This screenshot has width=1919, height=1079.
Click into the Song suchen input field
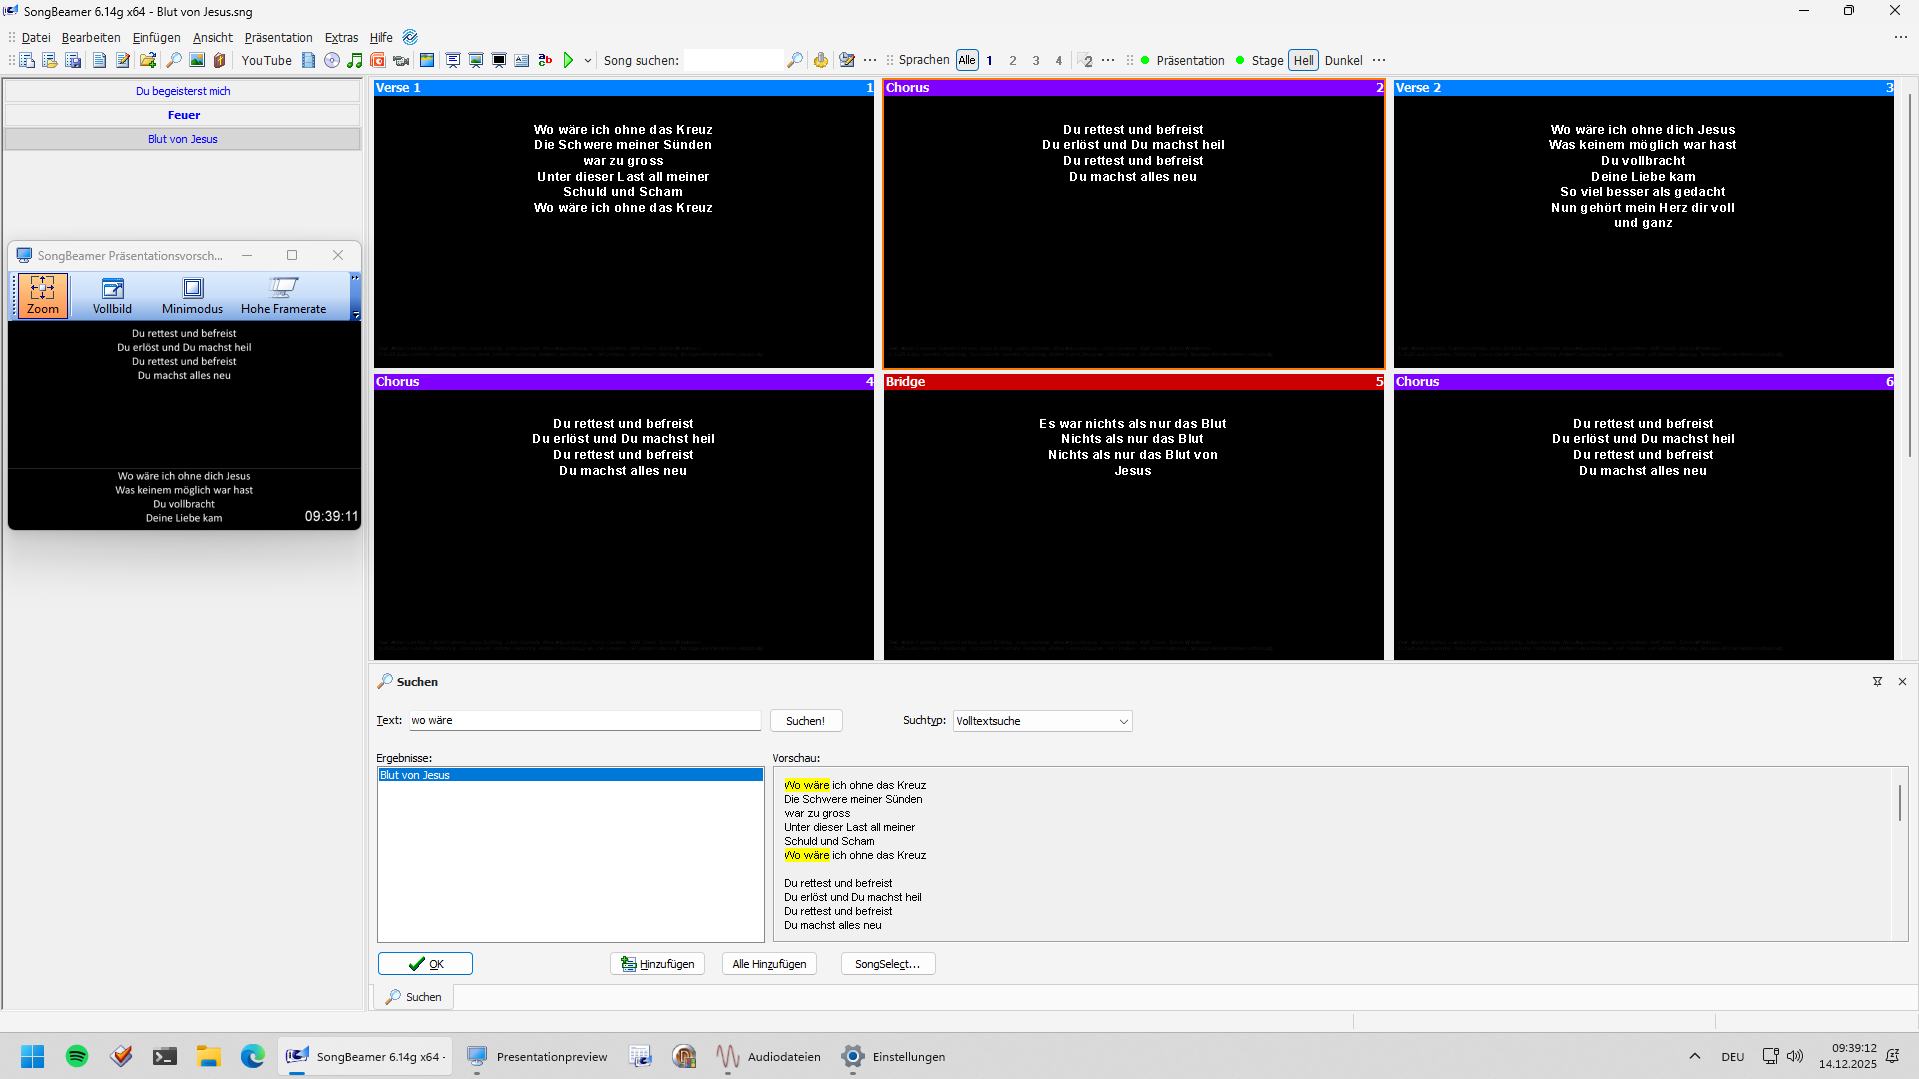tap(734, 61)
